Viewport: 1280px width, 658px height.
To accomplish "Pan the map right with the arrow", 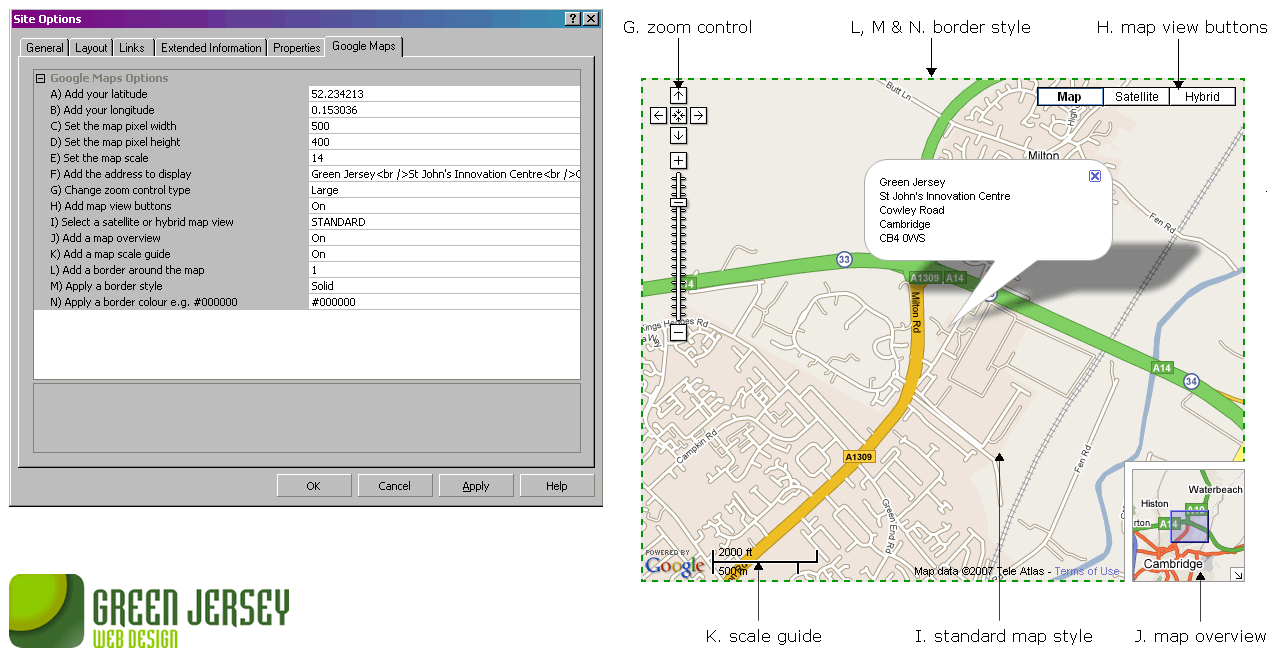I will [x=698, y=116].
